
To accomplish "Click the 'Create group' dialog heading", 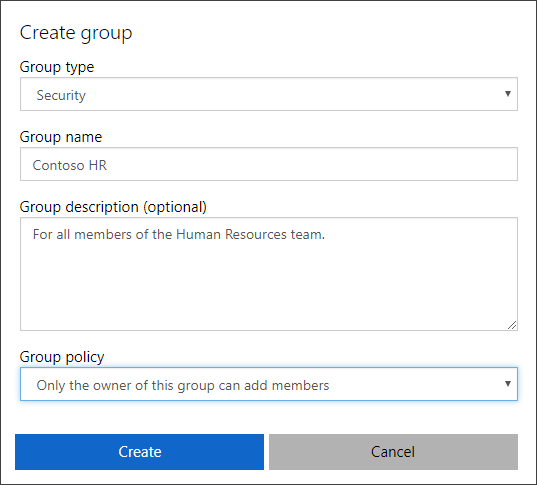I will click(76, 34).
